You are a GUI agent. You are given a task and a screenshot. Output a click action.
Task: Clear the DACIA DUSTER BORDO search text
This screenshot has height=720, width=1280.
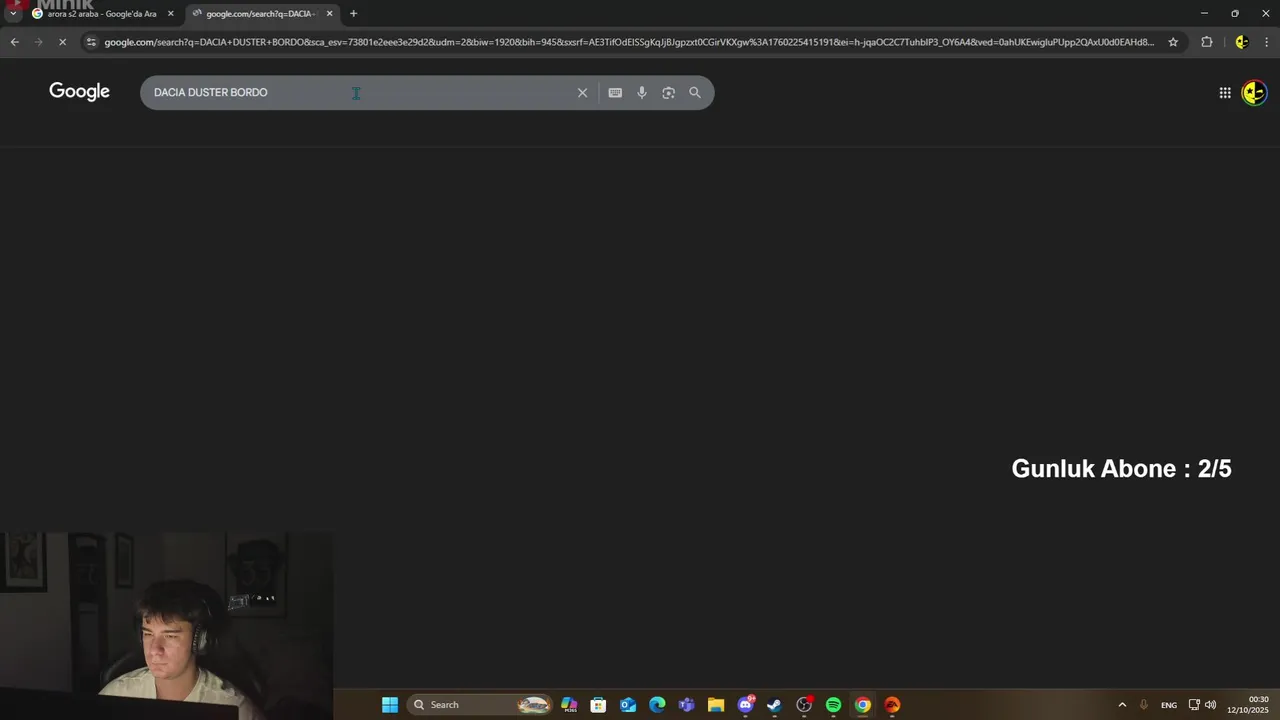pyautogui.click(x=582, y=93)
